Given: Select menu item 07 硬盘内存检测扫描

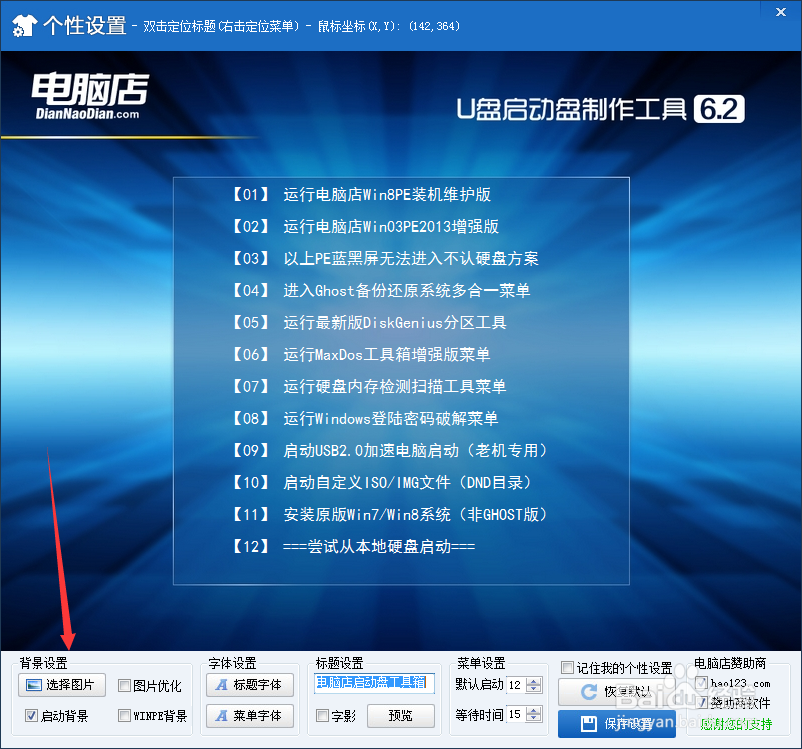Looking at the screenshot, I should 369,386.
